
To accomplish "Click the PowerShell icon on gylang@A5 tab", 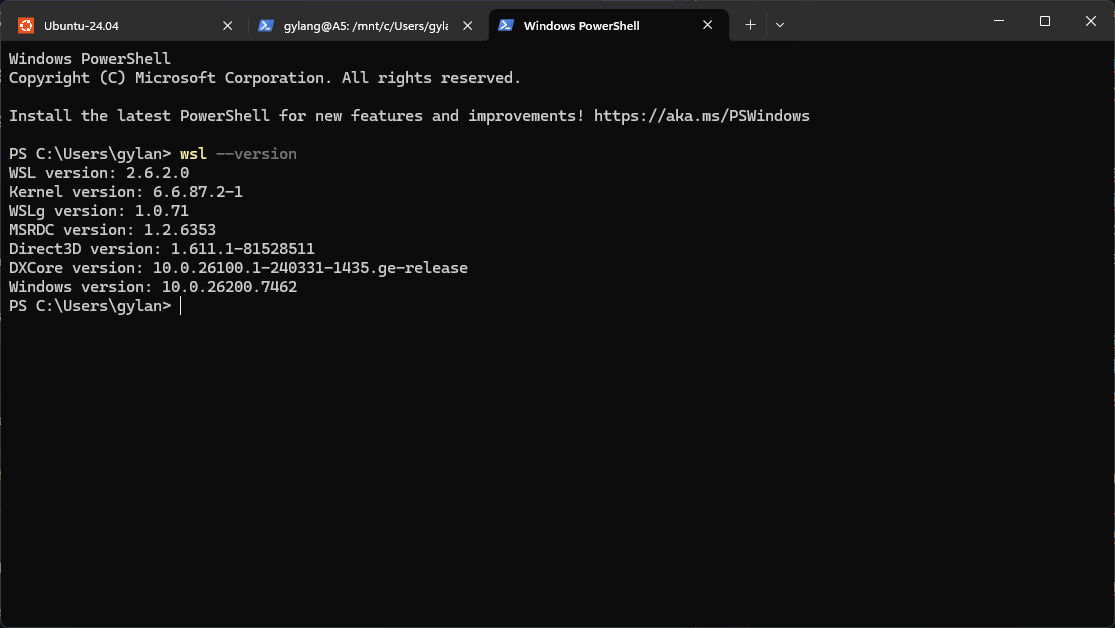I will point(266,25).
